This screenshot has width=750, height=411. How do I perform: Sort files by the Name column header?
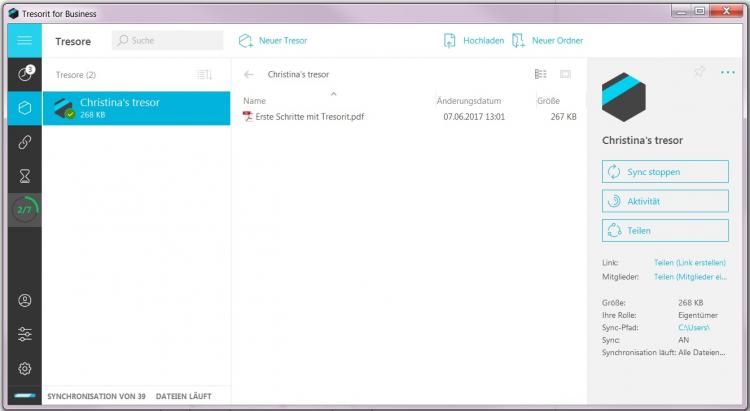pos(255,101)
